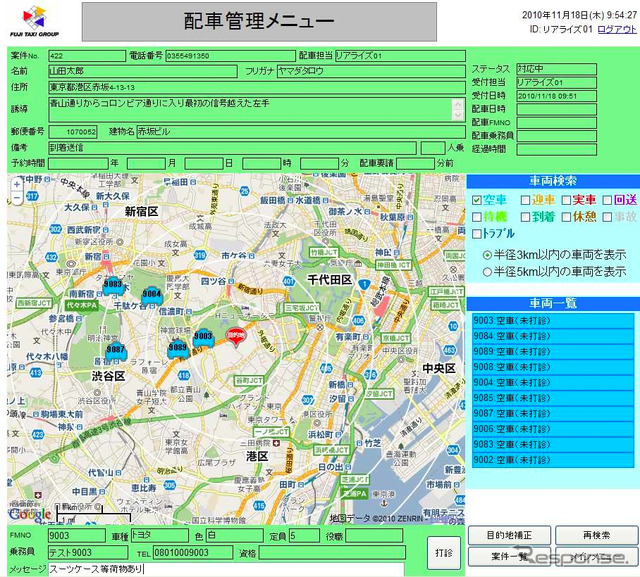This screenshot has height=577, width=640.
Task: Check the トラブル filter checkbox
Action: click(x=477, y=234)
